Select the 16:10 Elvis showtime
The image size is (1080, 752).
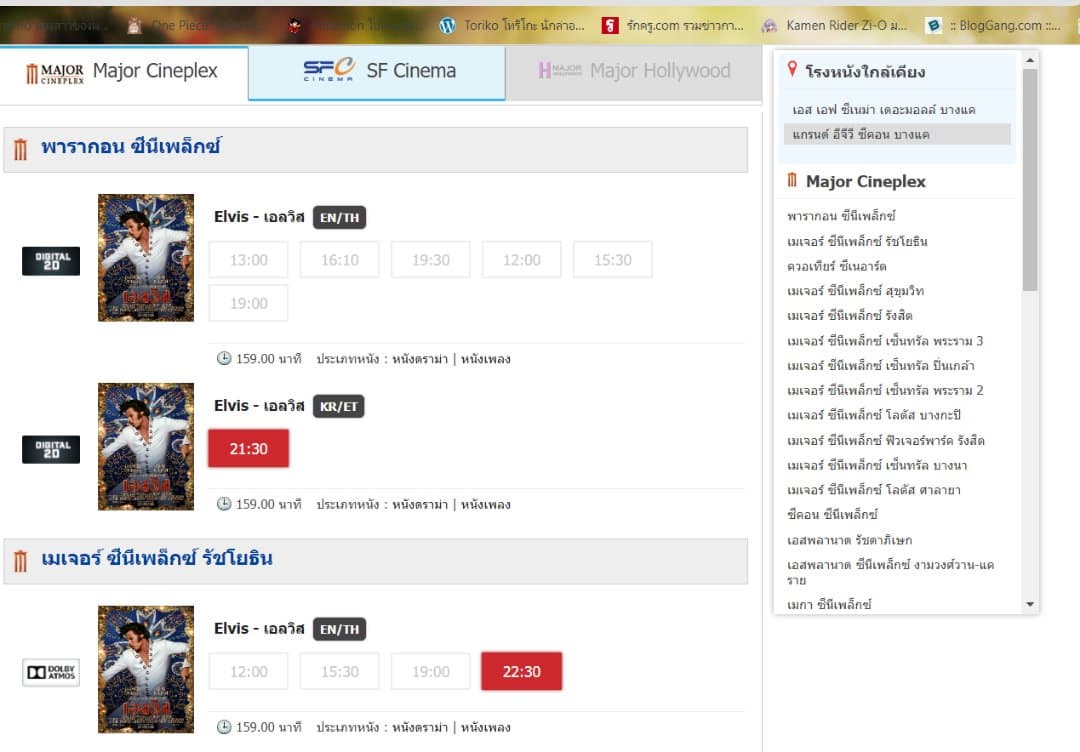[340, 260]
